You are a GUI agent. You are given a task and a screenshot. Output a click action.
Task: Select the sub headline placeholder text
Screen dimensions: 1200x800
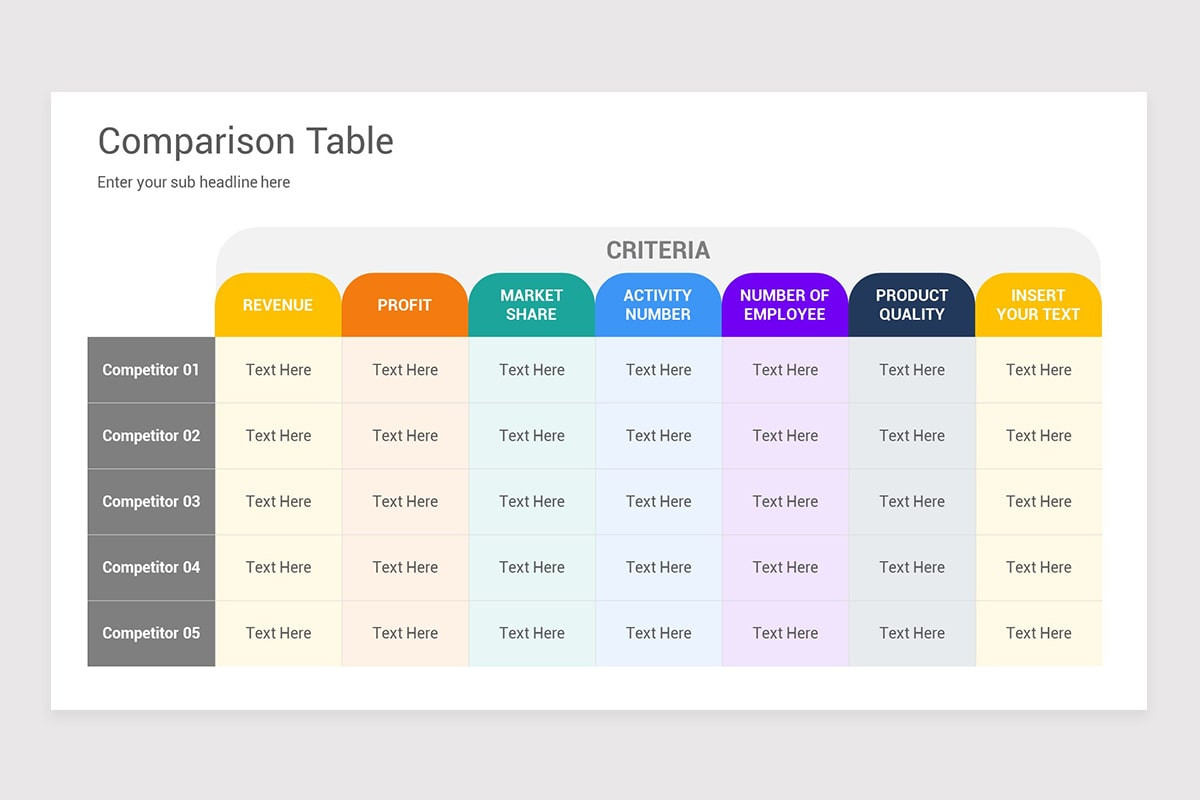(x=193, y=182)
